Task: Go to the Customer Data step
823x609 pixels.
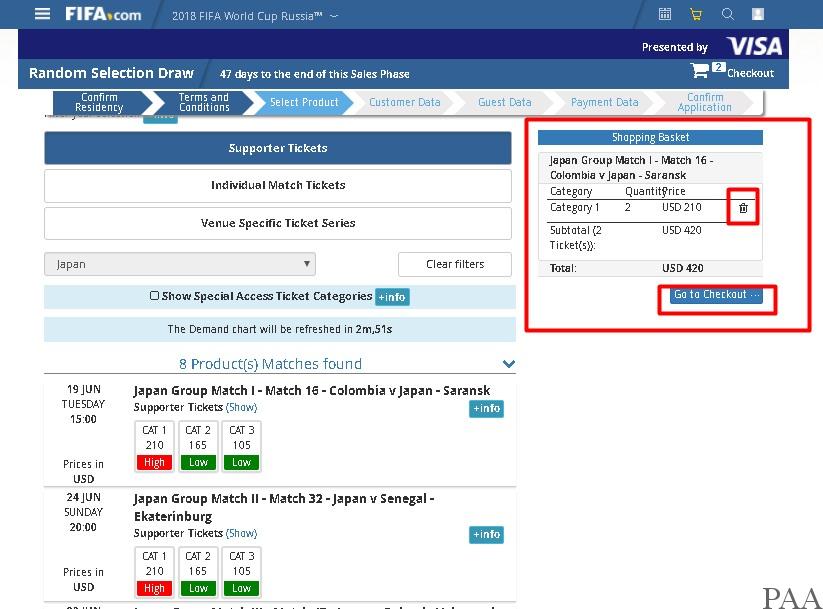Action: [405, 102]
